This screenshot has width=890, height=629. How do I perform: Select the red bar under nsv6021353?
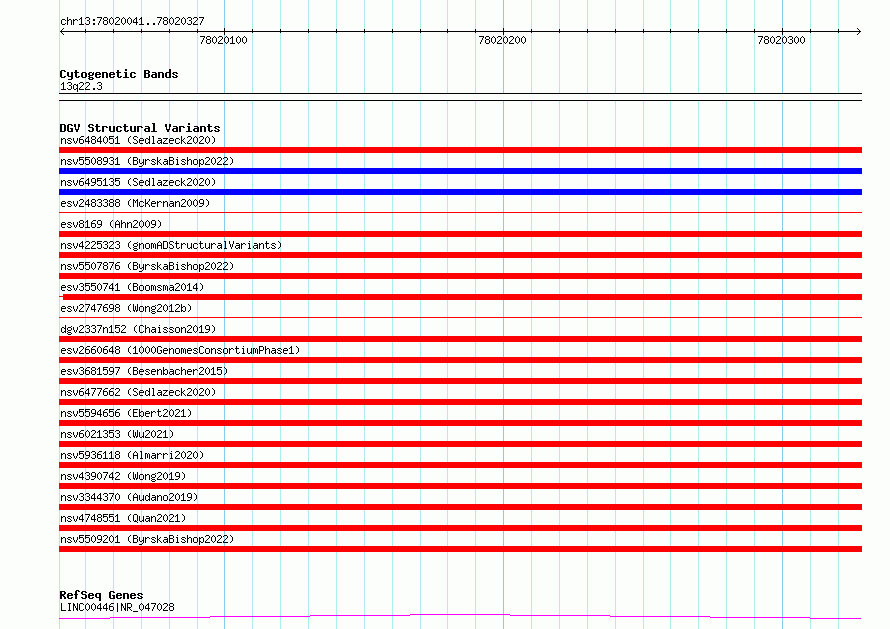460,444
